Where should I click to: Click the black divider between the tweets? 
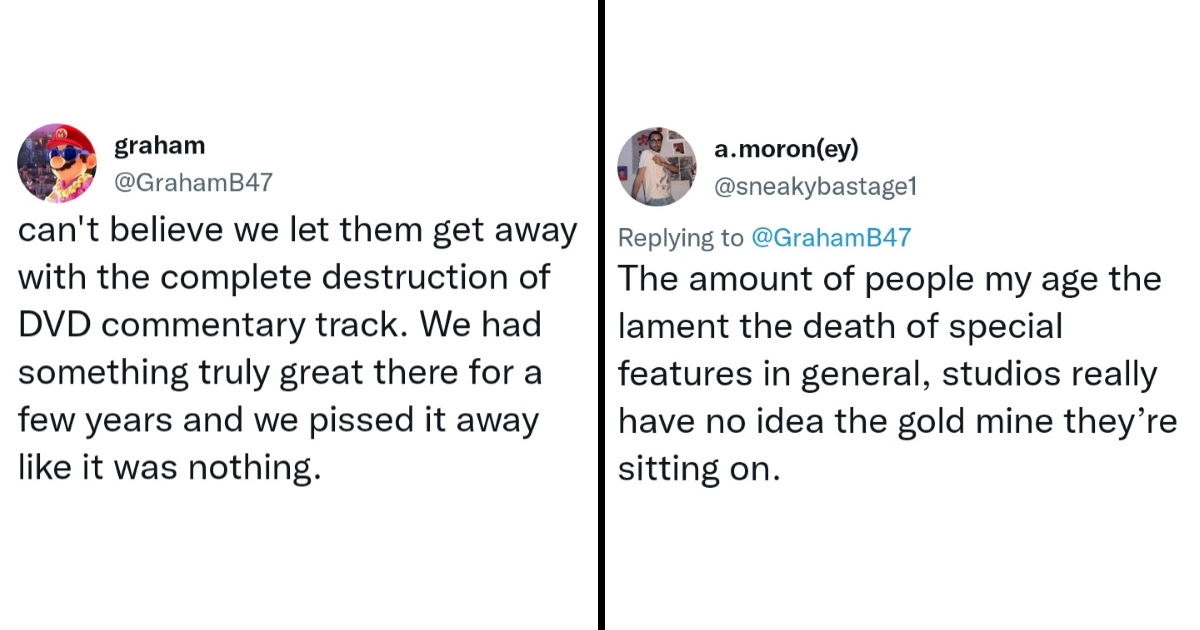coord(602,315)
